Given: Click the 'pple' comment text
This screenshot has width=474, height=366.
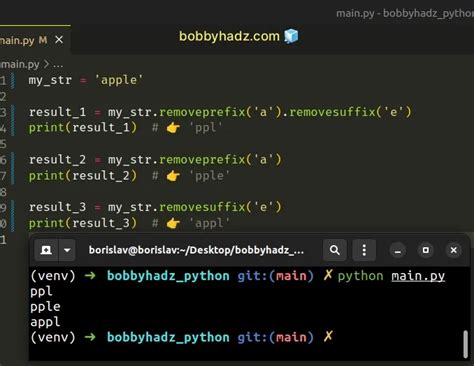Looking at the screenshot, I should [209, 176].
